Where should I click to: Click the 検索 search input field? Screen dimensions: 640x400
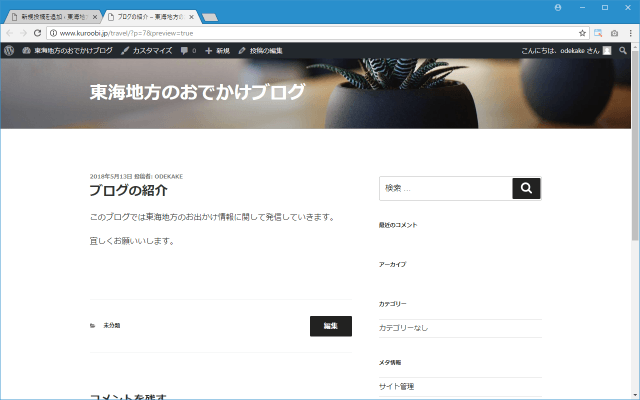pos(446,188)
